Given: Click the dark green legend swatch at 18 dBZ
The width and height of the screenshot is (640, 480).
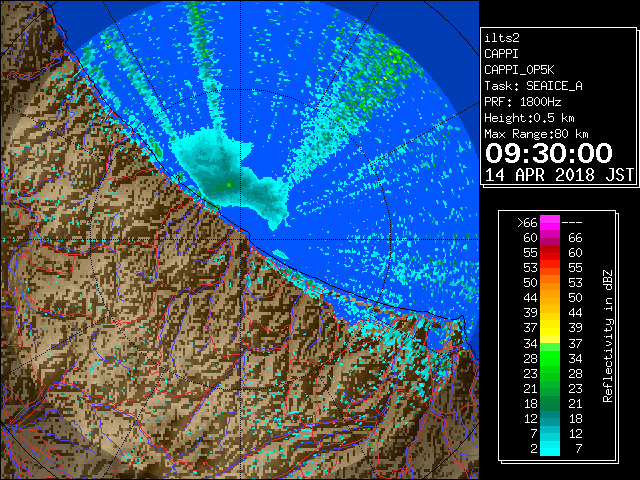Looking at the screenshot, I should tap(550, 403).
